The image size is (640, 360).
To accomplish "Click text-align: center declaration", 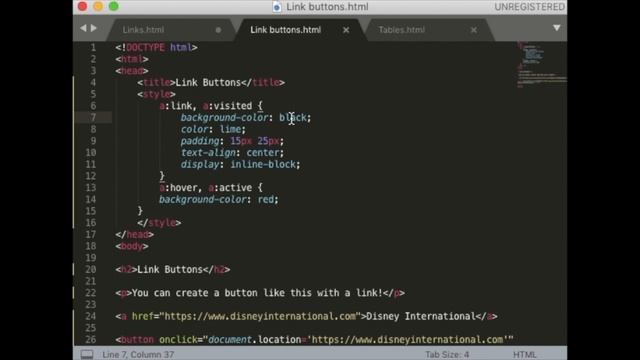I will (x=232, y=153).
